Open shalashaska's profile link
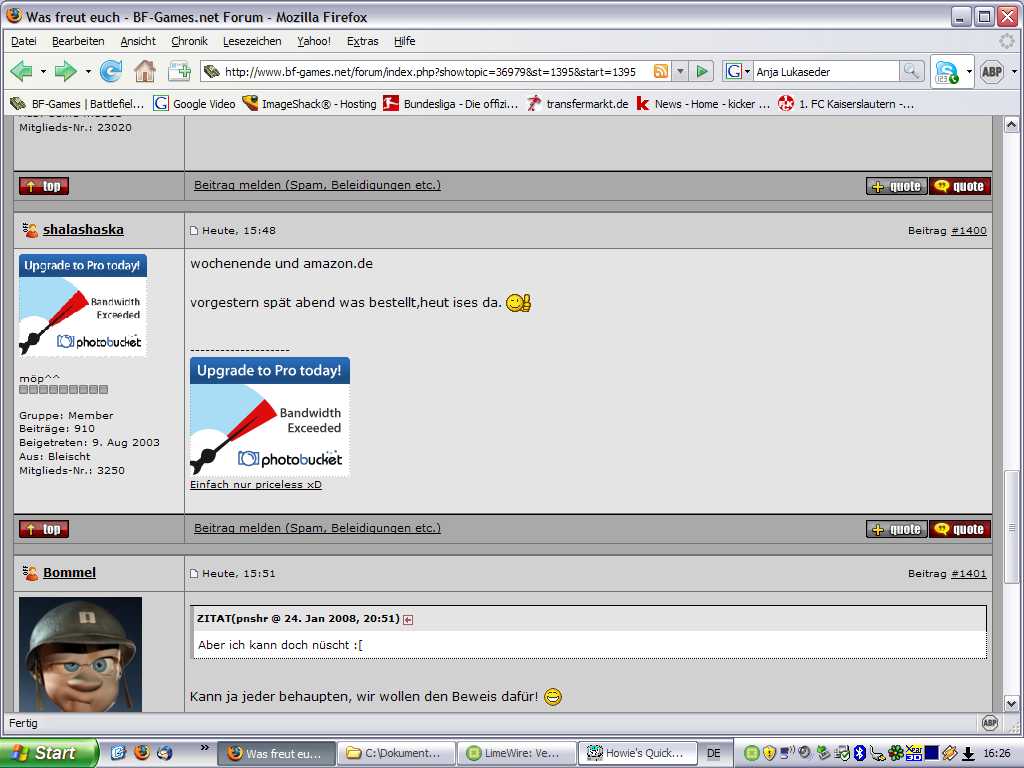Viewport: 1024px width, 768px height. pos(83,230)
